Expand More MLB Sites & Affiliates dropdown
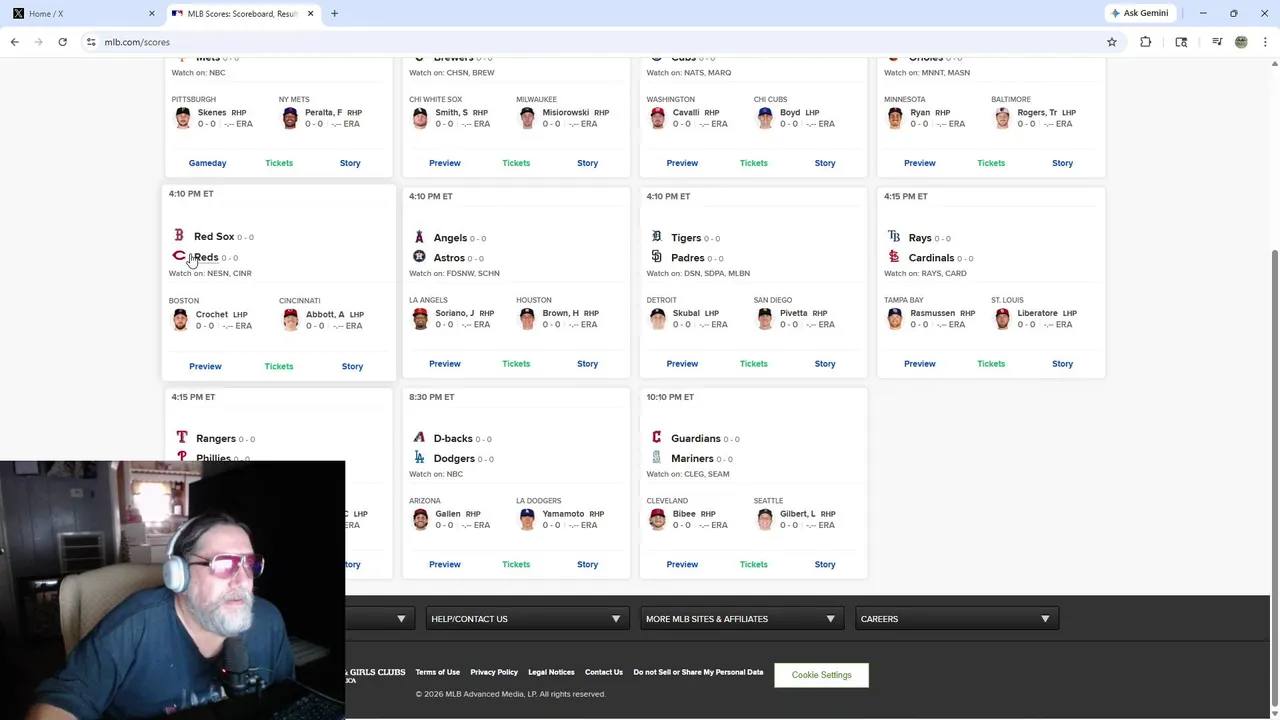 [x=742, y=619]
